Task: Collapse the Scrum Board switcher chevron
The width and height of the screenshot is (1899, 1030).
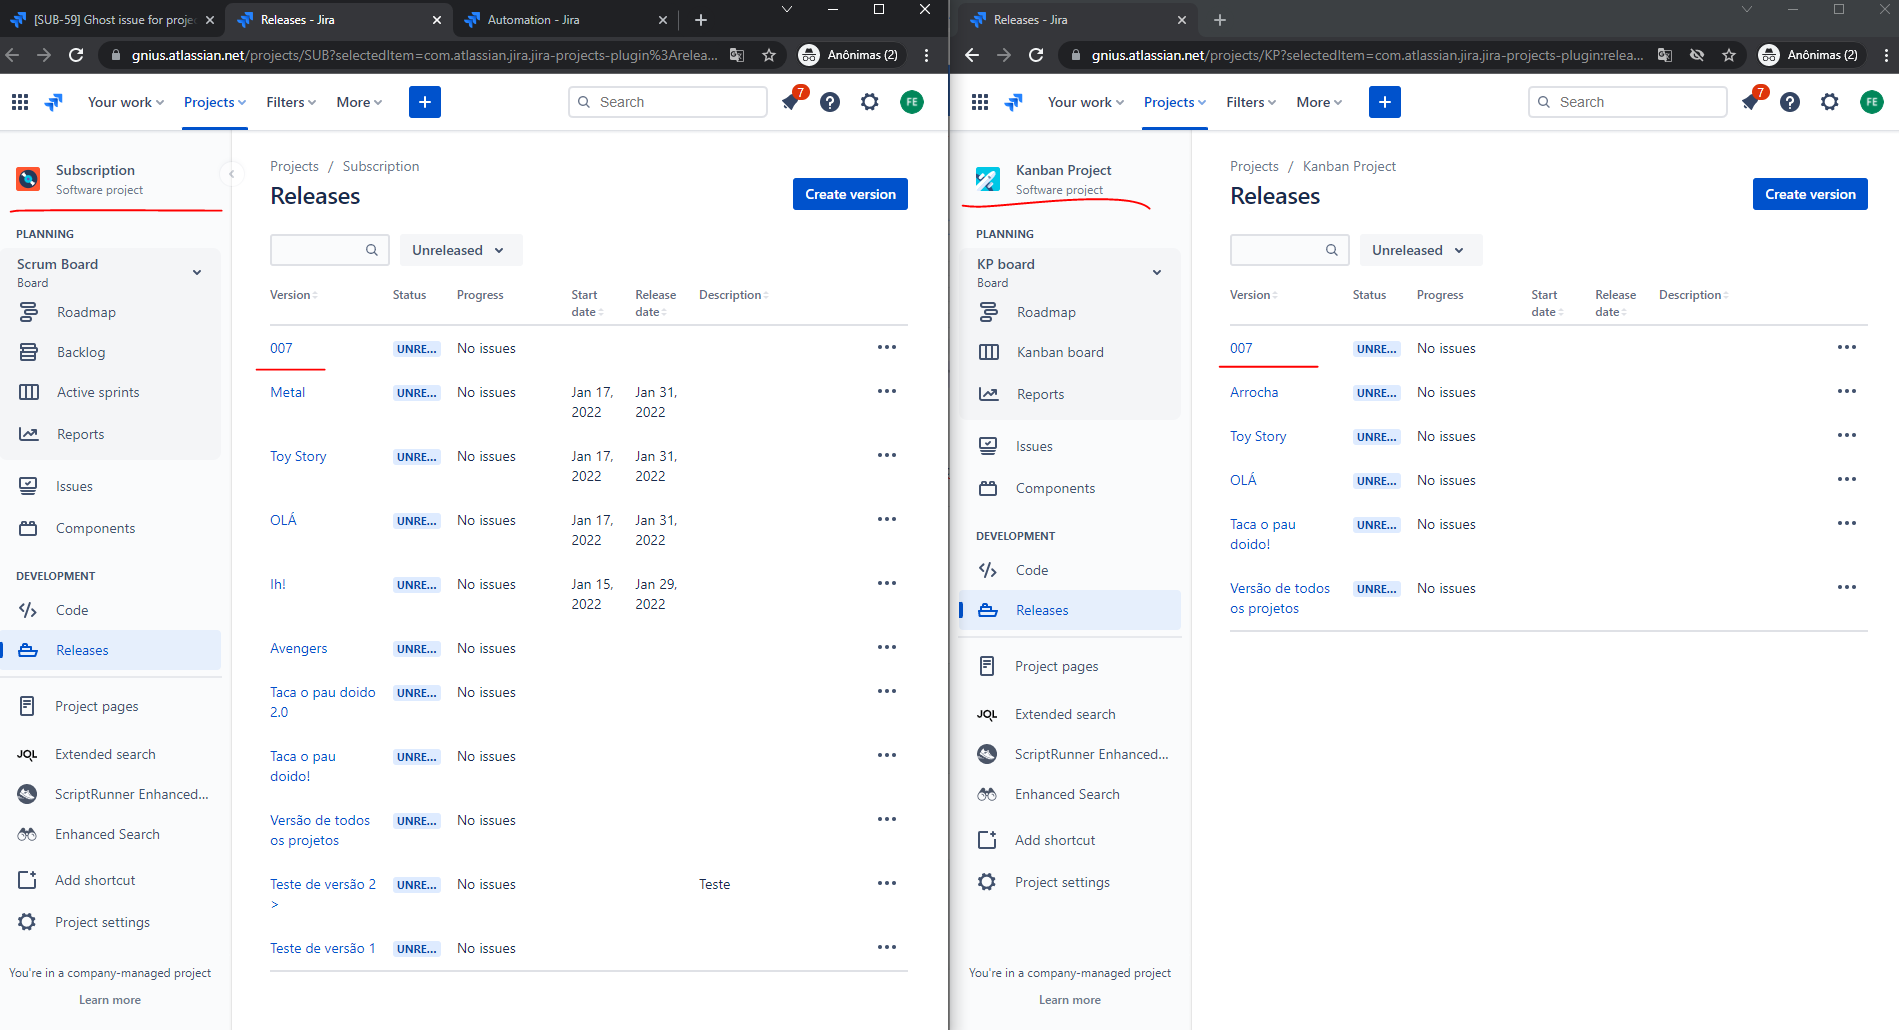Action: (197, 271)
